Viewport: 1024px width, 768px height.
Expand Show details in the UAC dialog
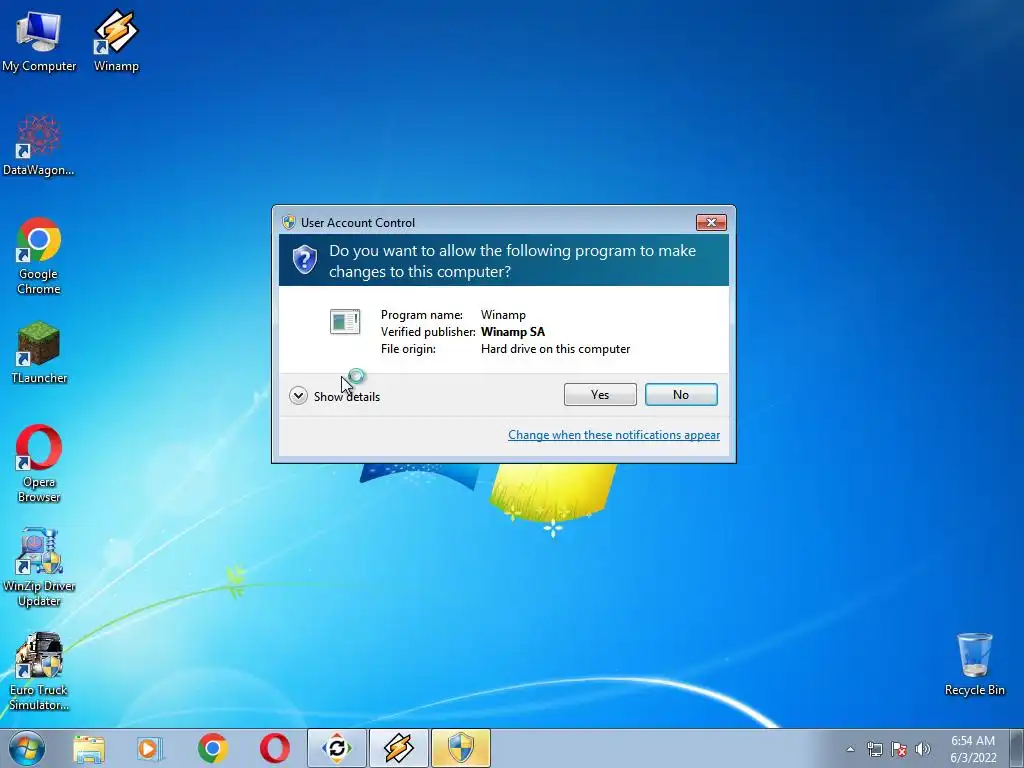(x=334, y=396)
